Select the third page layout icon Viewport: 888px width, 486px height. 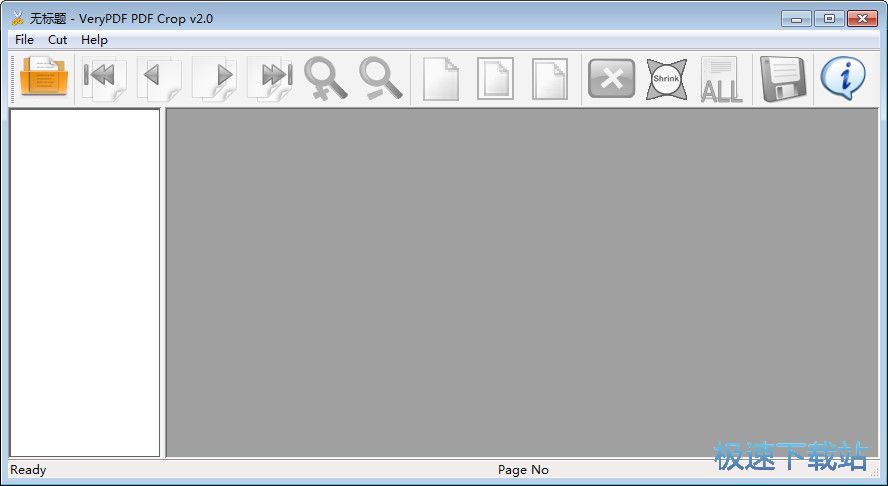tap(549, 79)
